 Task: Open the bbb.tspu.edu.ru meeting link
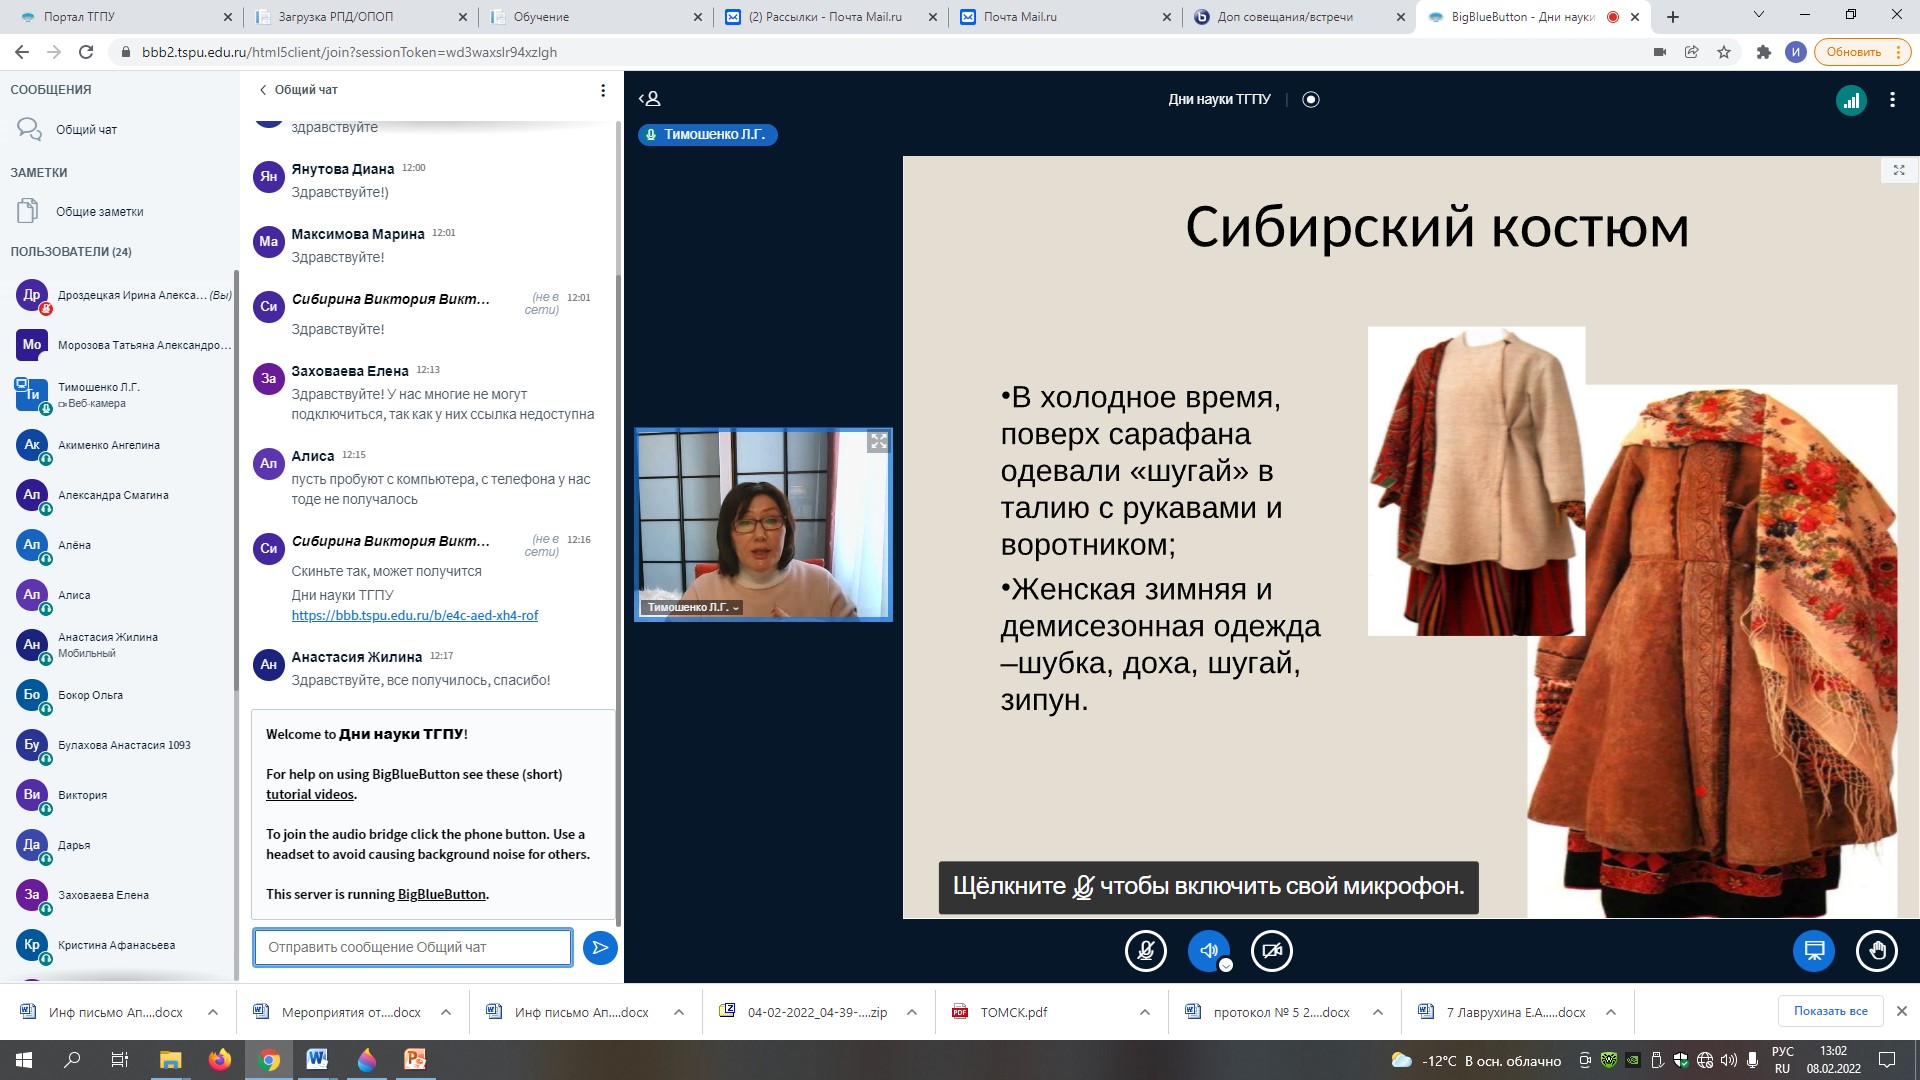(415, 615)
